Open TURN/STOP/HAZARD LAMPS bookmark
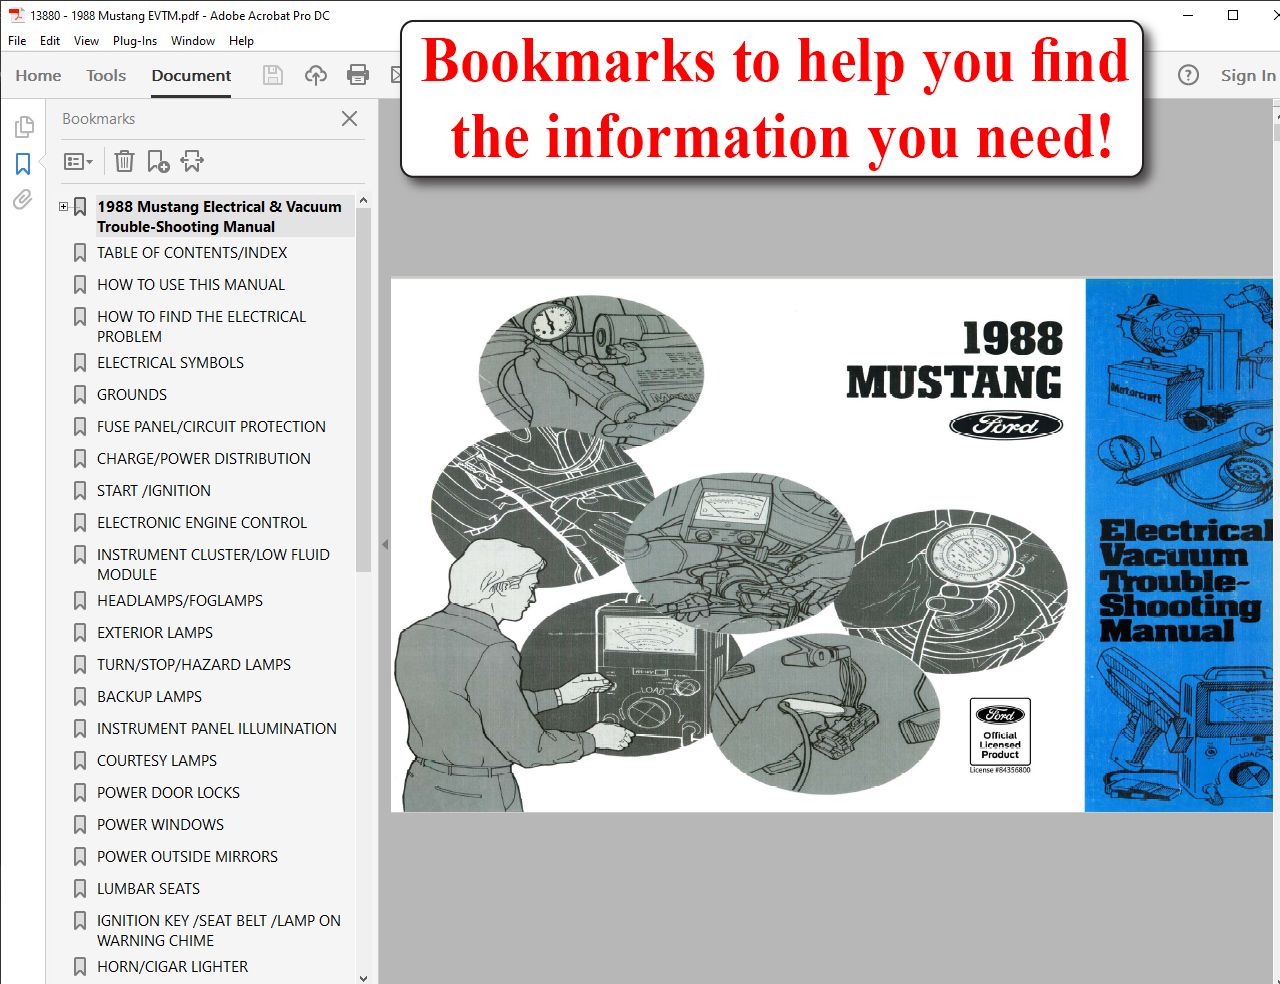The width and height of the screenshot is (1280, 984). click(194, 665)
